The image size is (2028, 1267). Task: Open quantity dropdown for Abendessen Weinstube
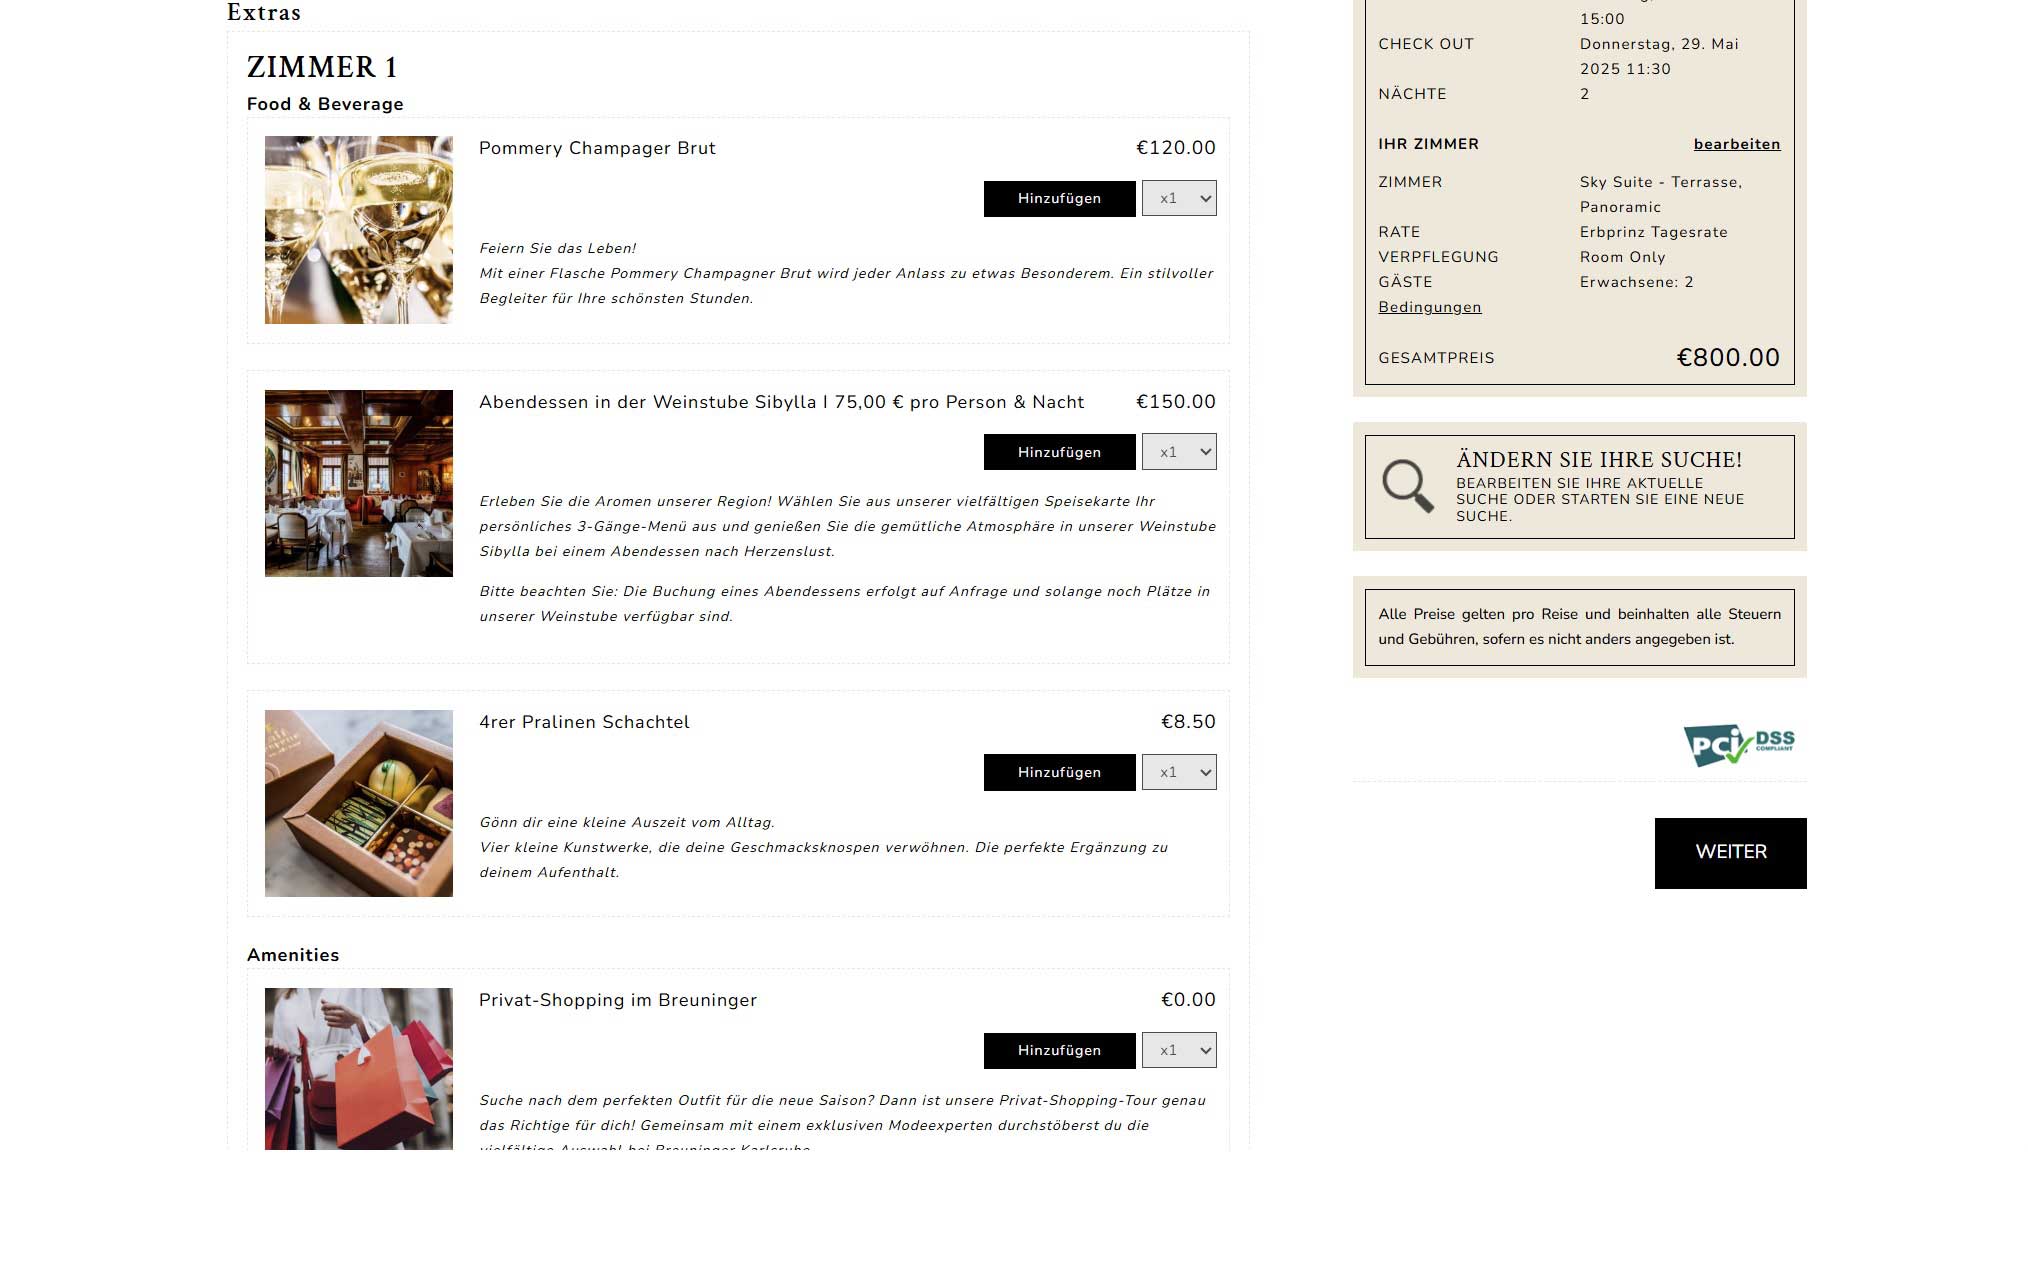(x=1180, y=452)
